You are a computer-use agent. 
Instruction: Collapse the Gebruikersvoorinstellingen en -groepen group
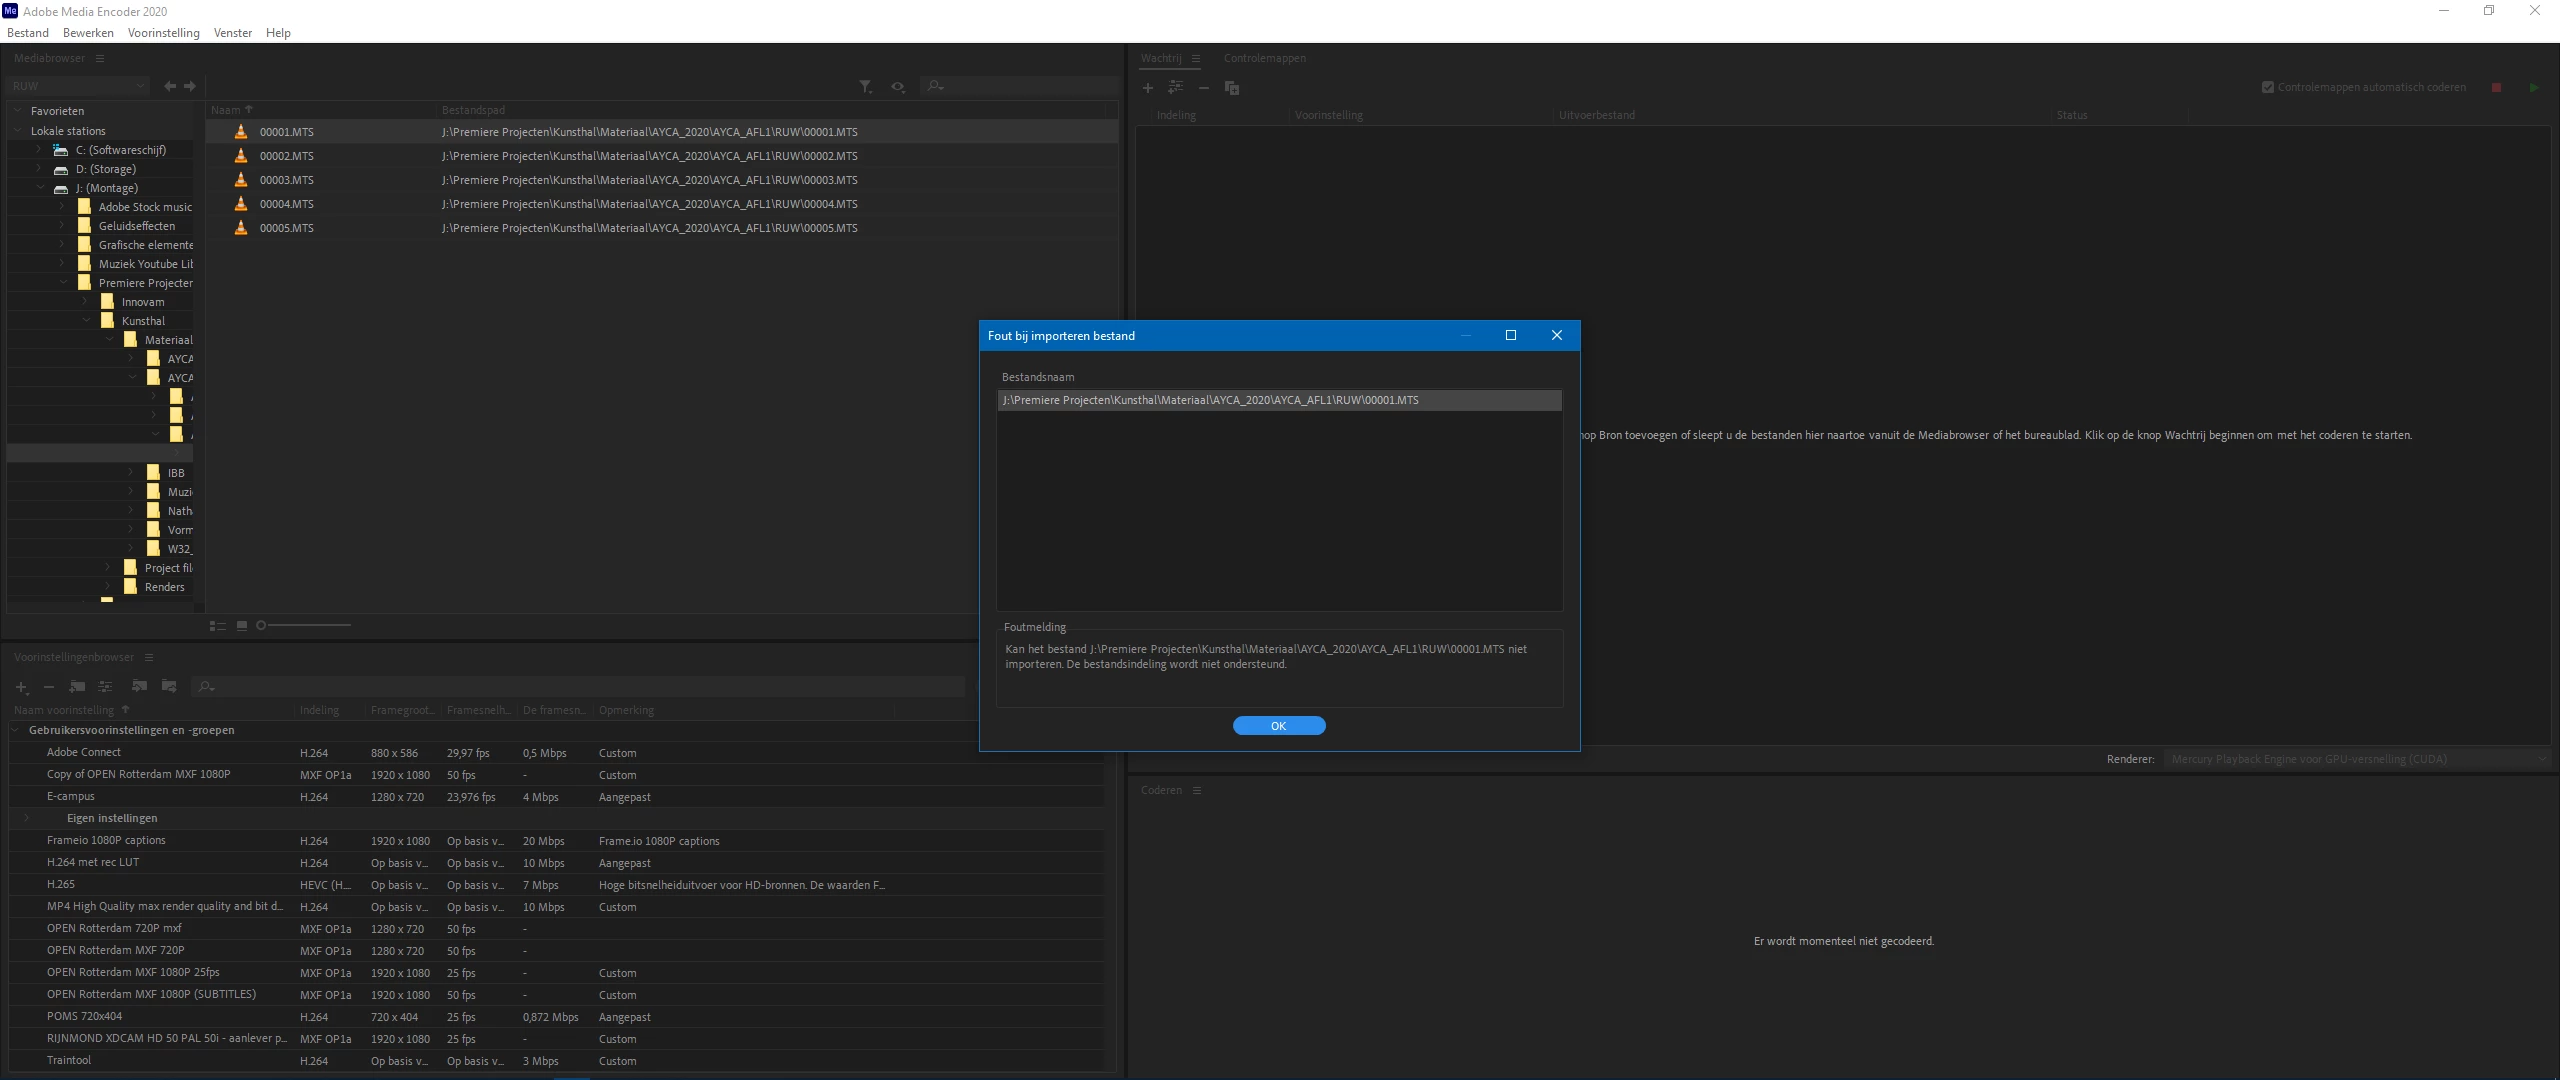click(16, 730)
